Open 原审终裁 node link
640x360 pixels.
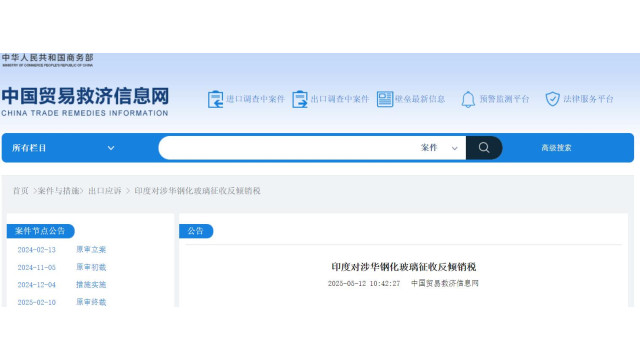[x=91, y=302]
